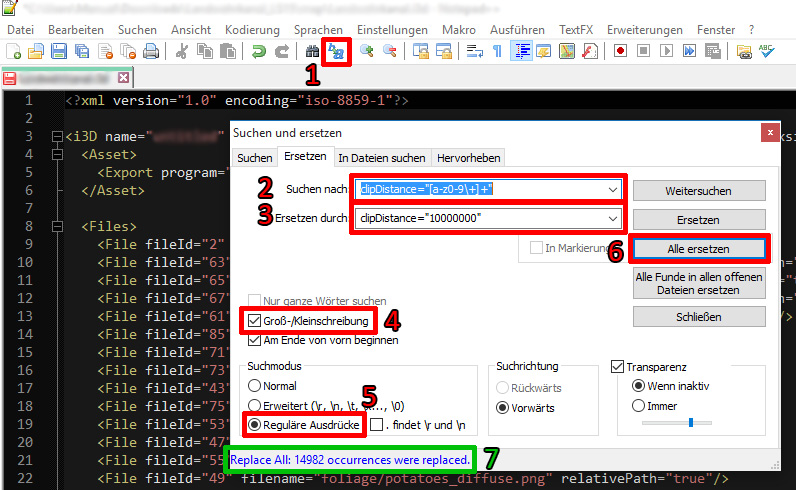Expand the Suchen nach dropdown history

(612, 189)
